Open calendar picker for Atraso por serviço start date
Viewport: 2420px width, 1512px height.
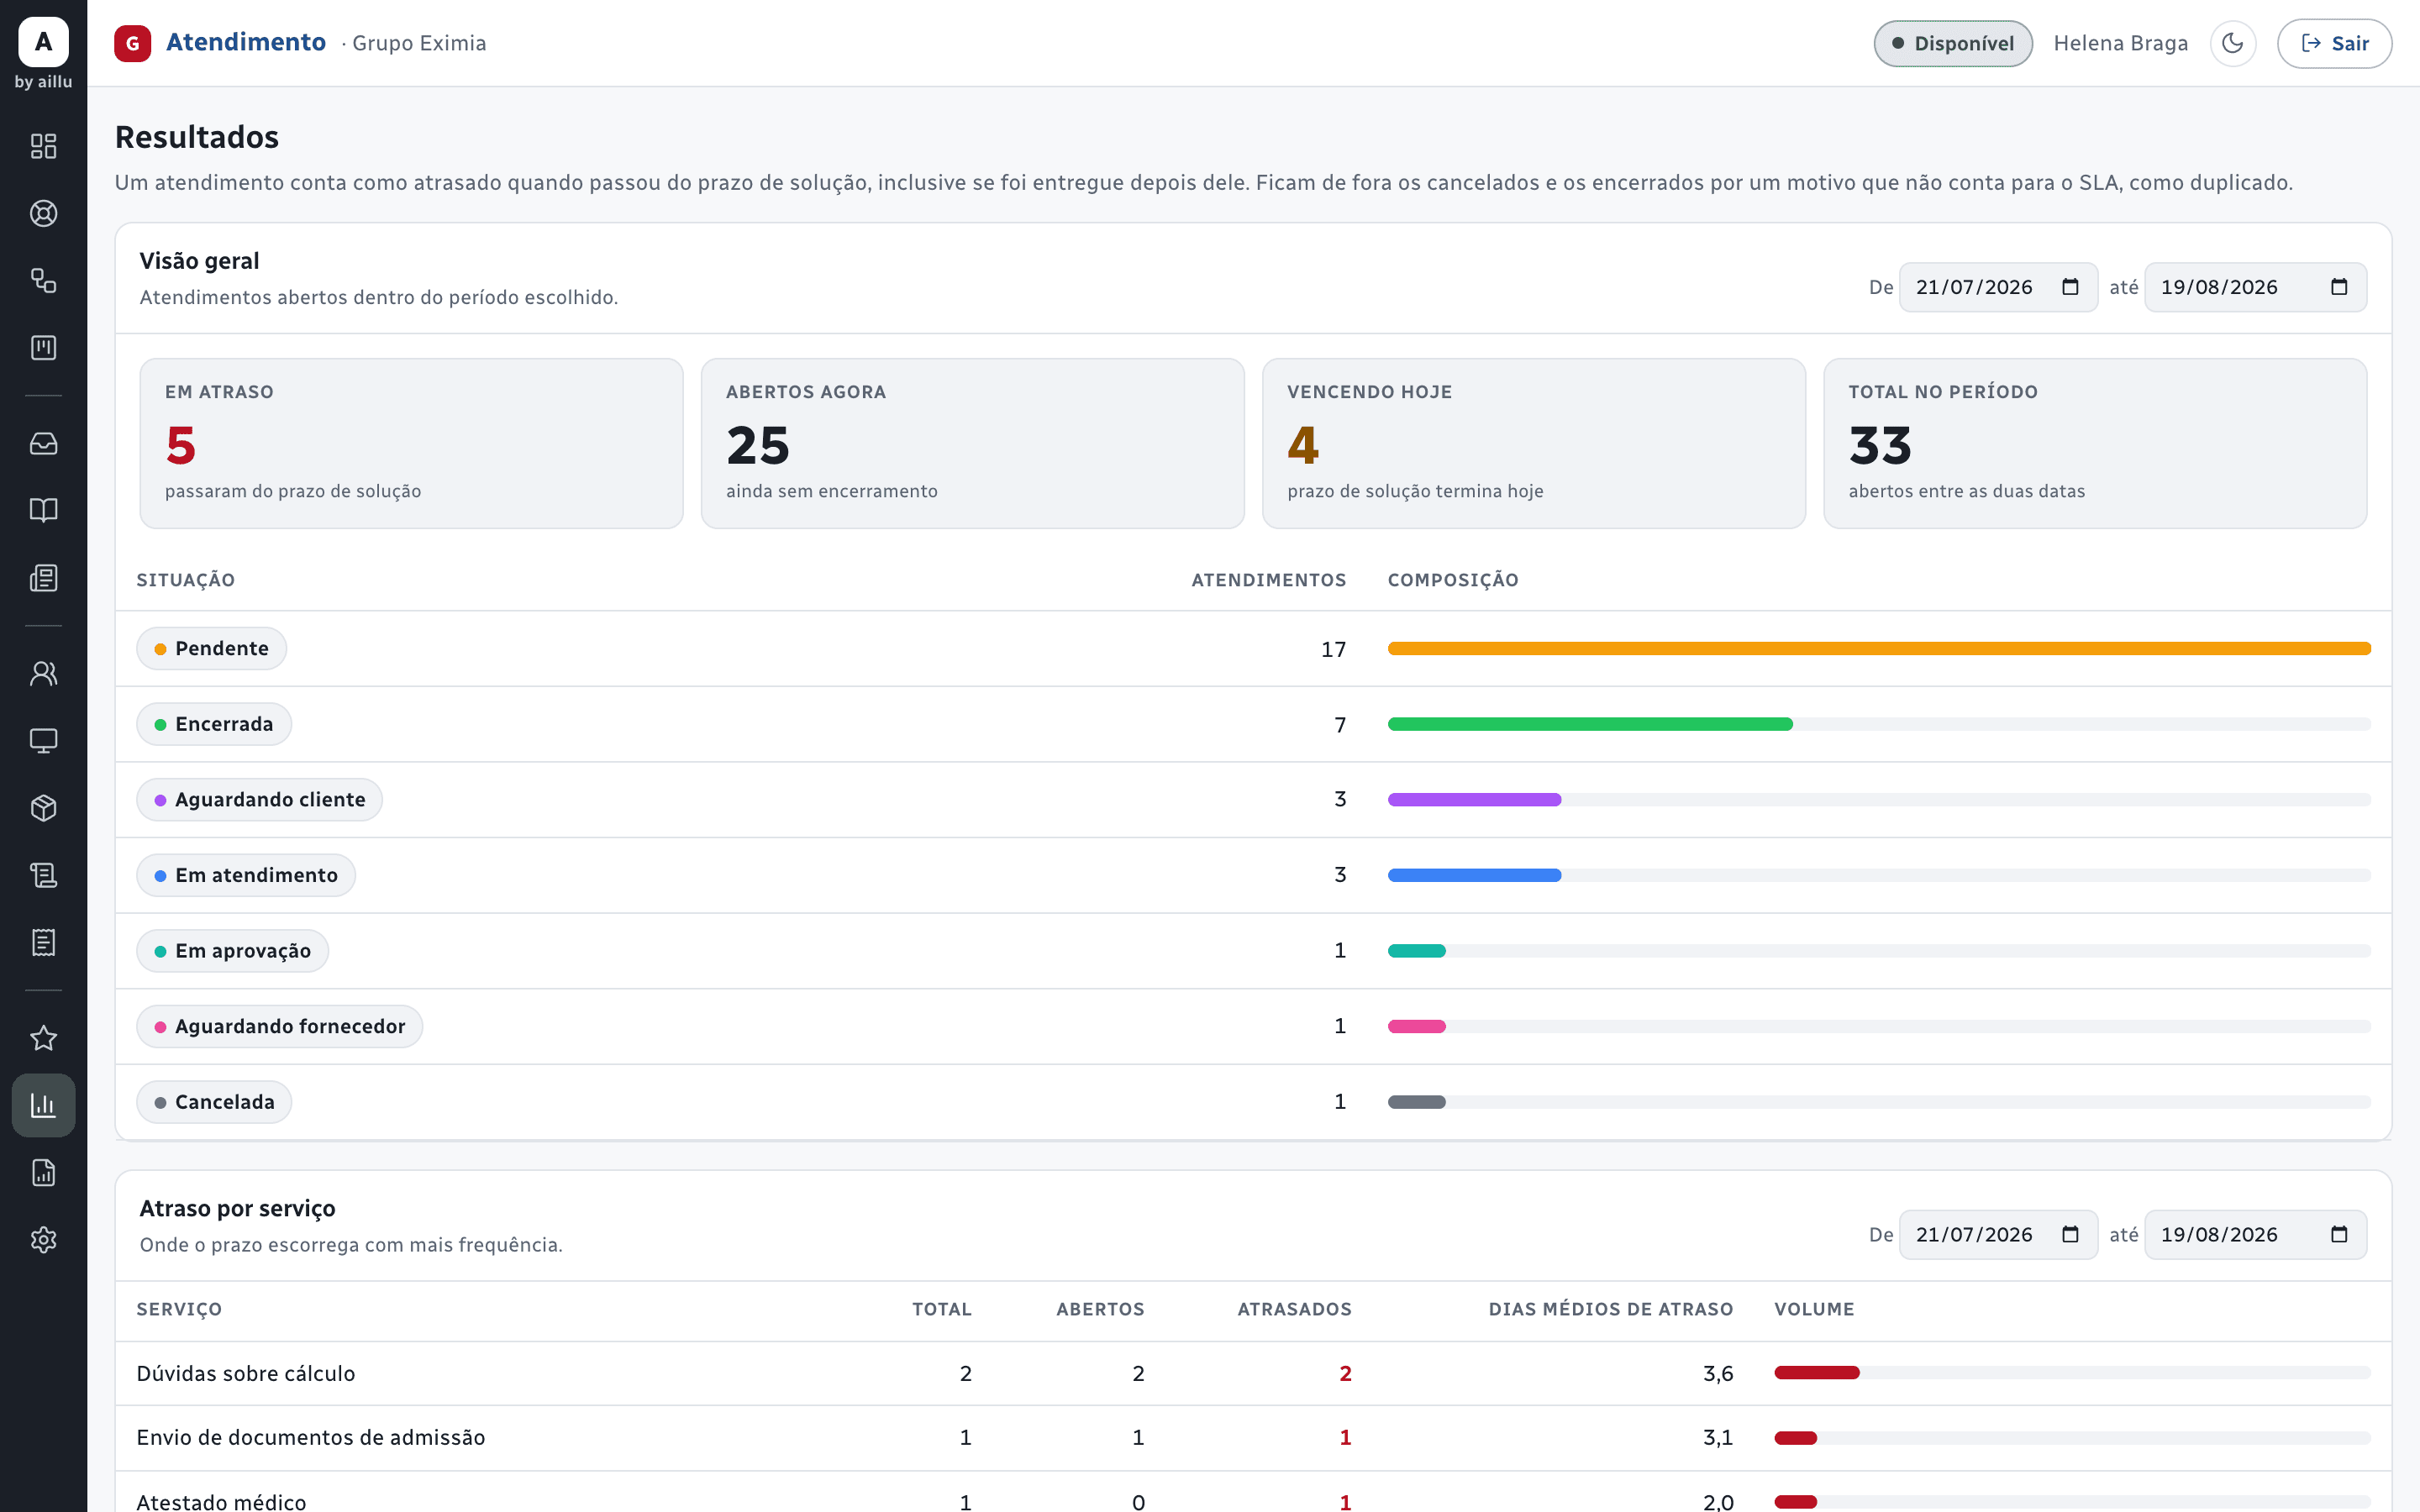click(x=2070, y=1234)
